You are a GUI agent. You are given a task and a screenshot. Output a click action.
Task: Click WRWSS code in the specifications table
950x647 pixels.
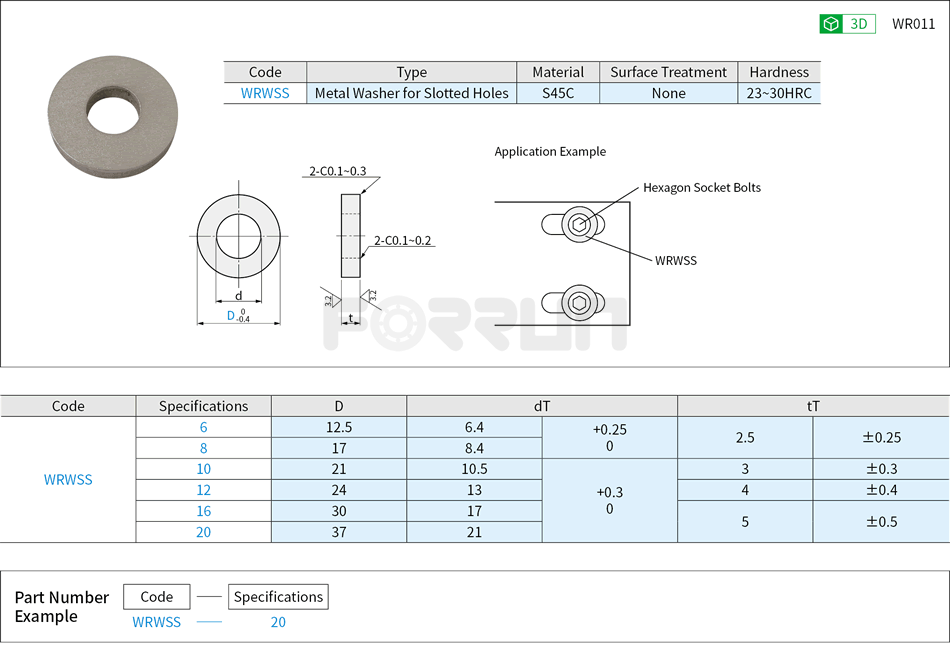tap(67, 479)
